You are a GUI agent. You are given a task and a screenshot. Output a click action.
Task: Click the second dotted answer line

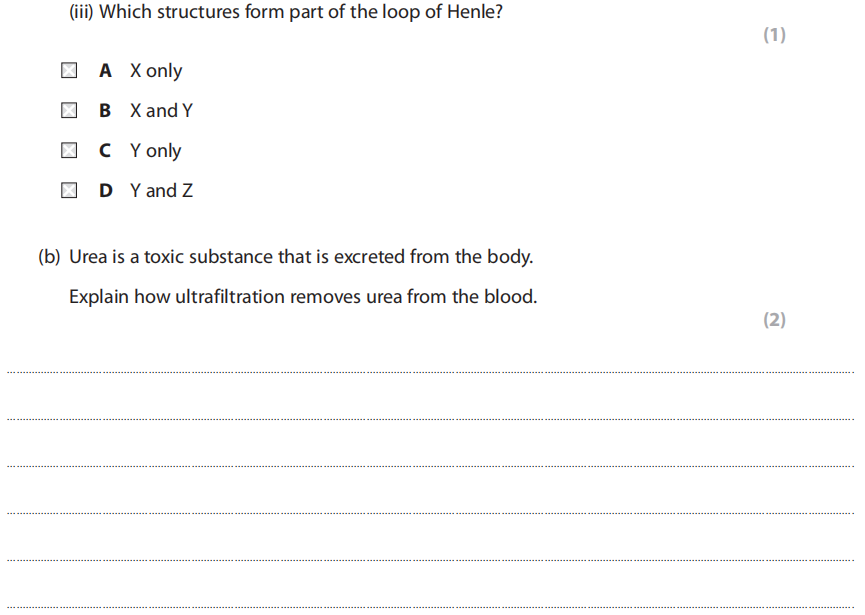(x=430, y=419)
